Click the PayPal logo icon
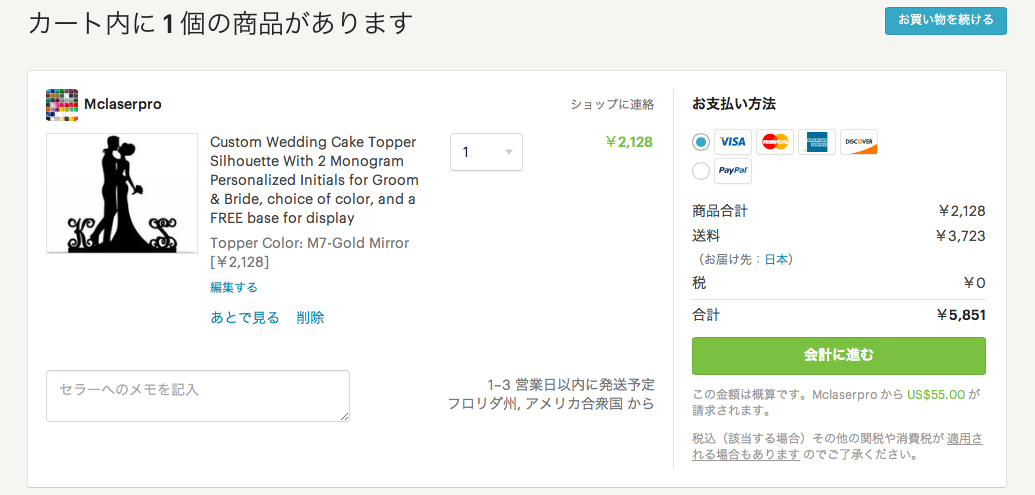The height and width of the screenshot is (495, 1035). pyautogui.click(x=733, y=171)
